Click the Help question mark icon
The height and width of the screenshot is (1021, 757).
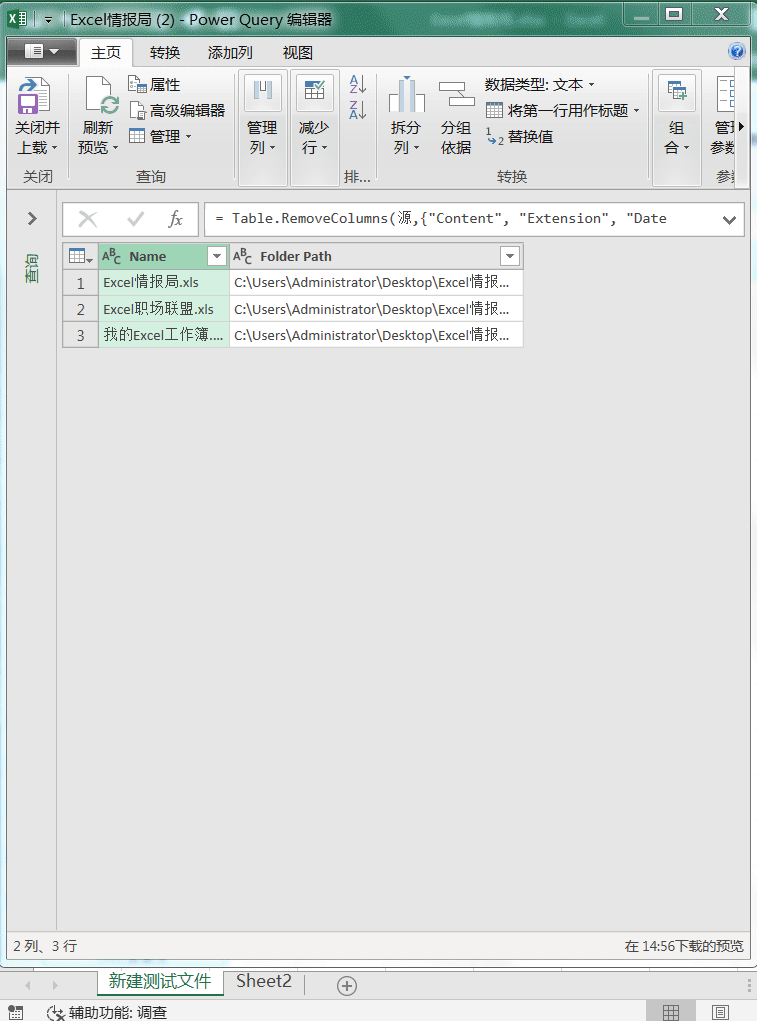(737, 51)
